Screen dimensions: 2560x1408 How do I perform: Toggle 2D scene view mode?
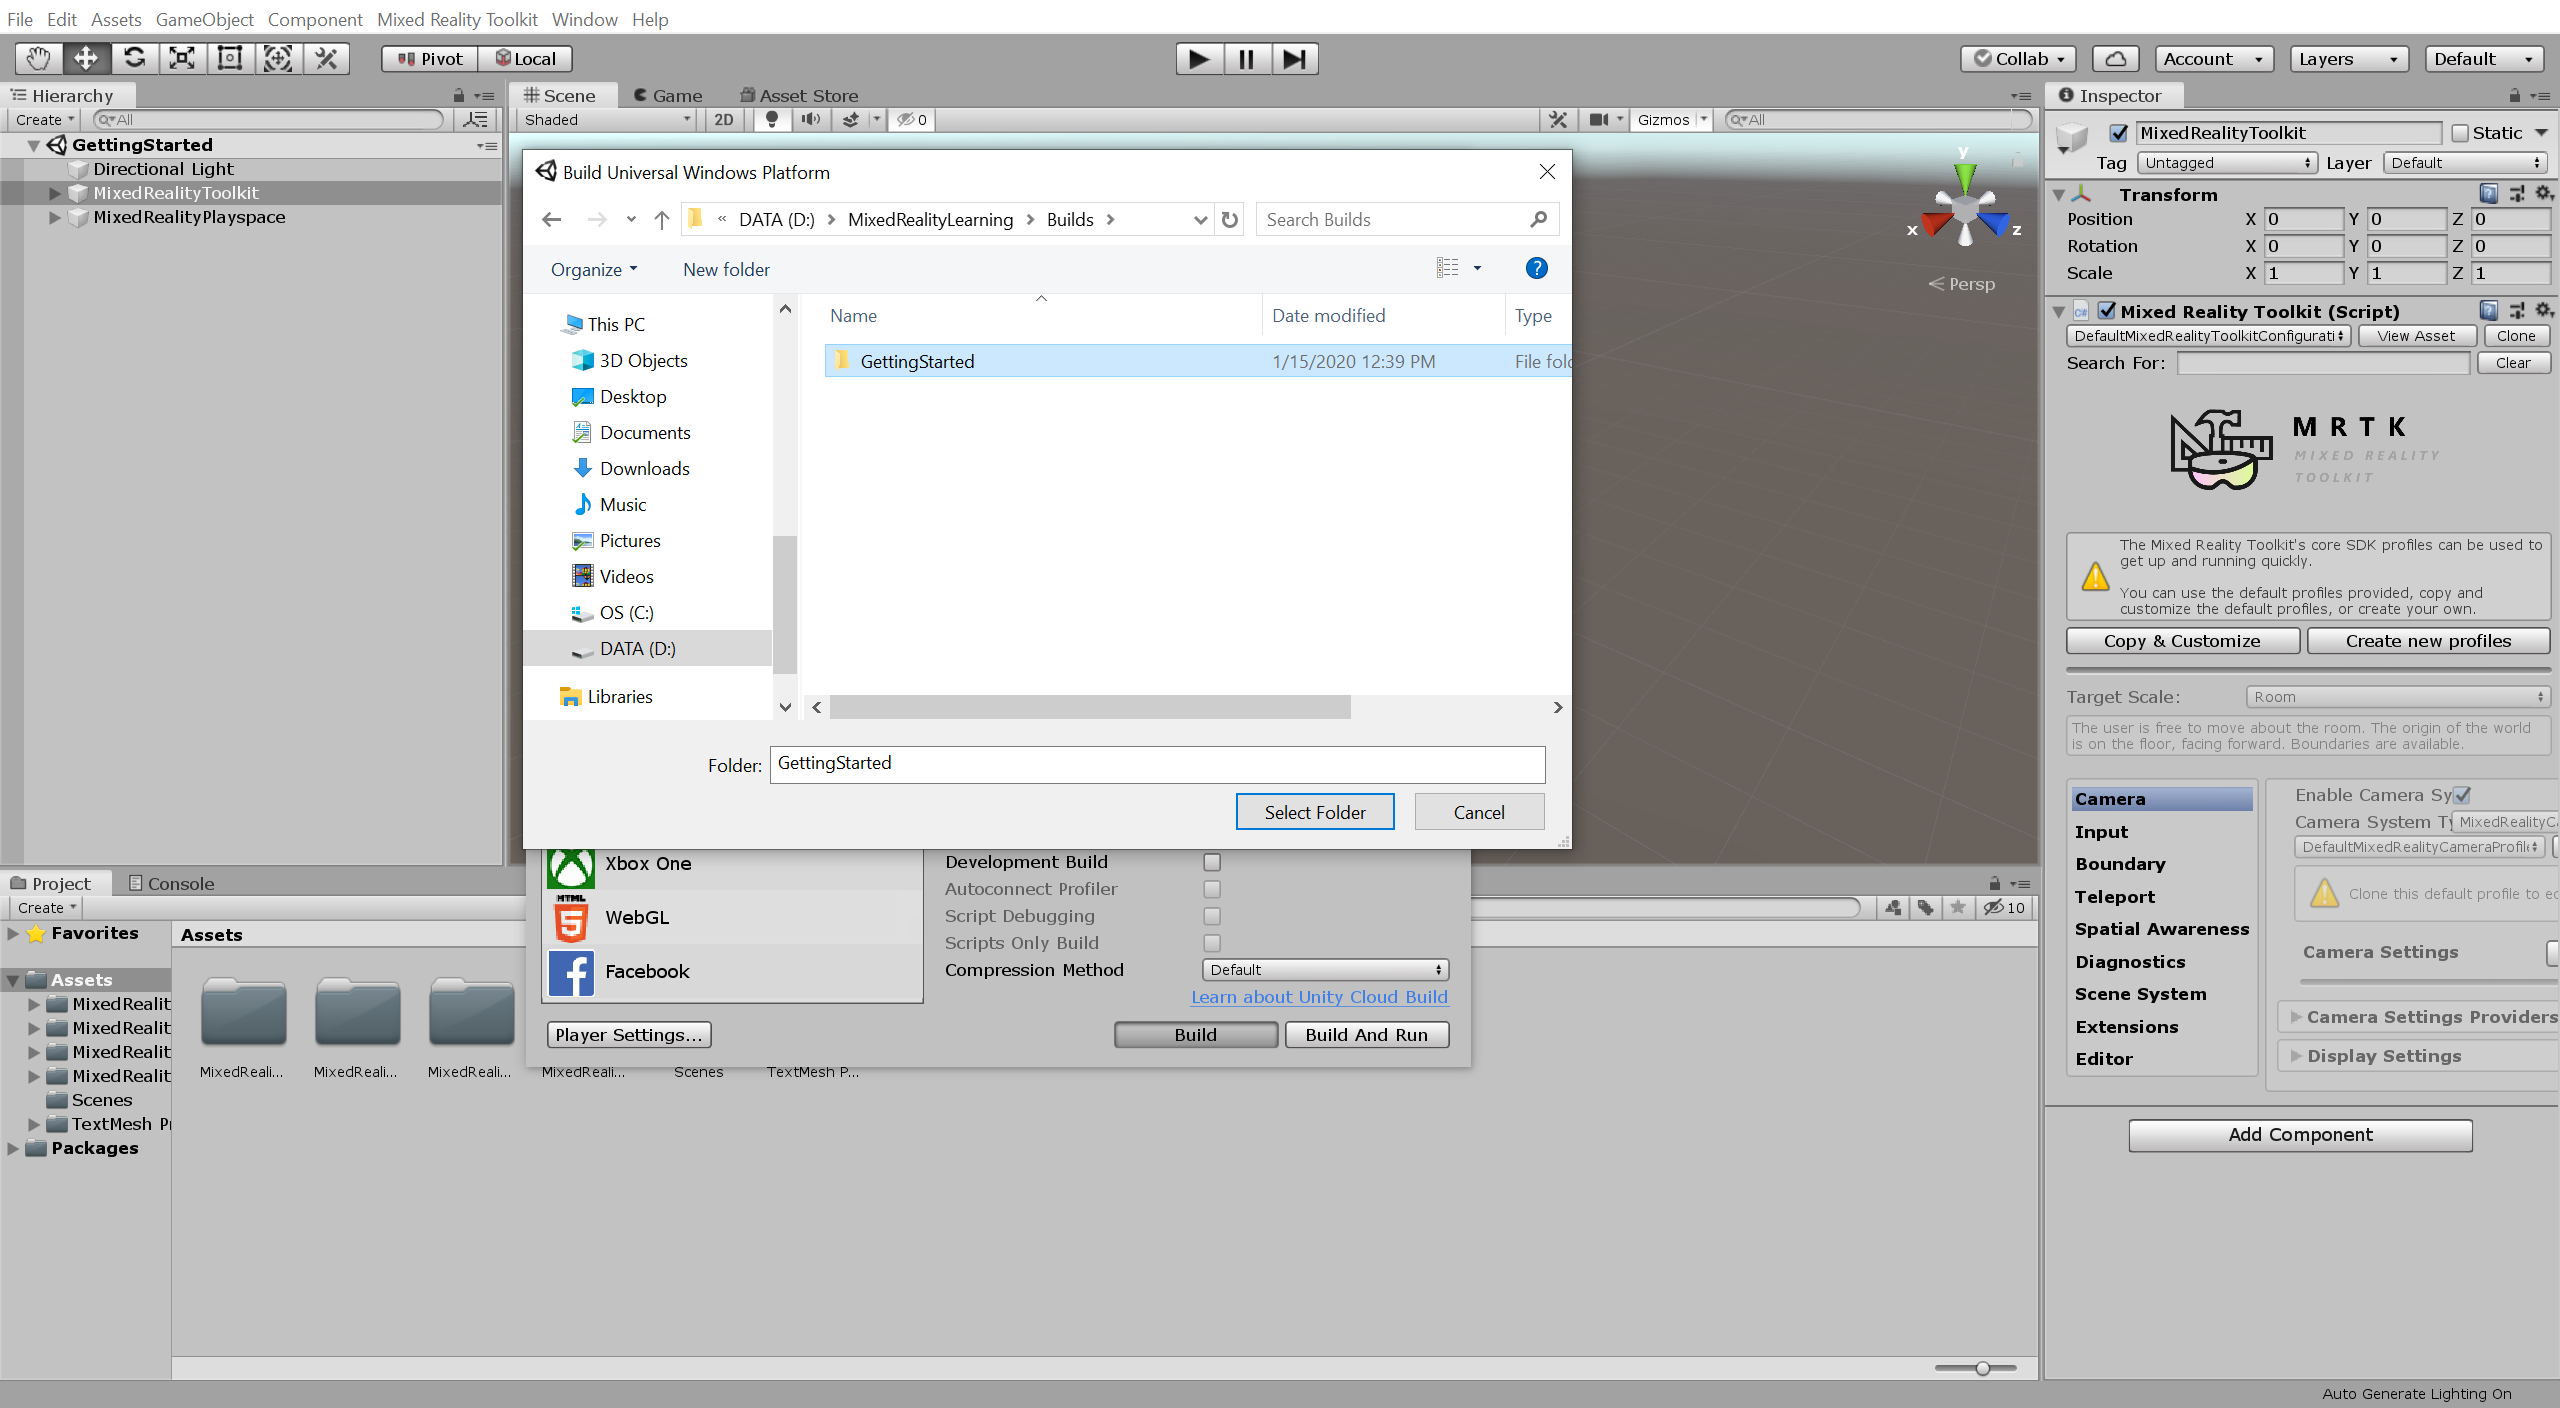pyautogui.click(x=724, y=120)
